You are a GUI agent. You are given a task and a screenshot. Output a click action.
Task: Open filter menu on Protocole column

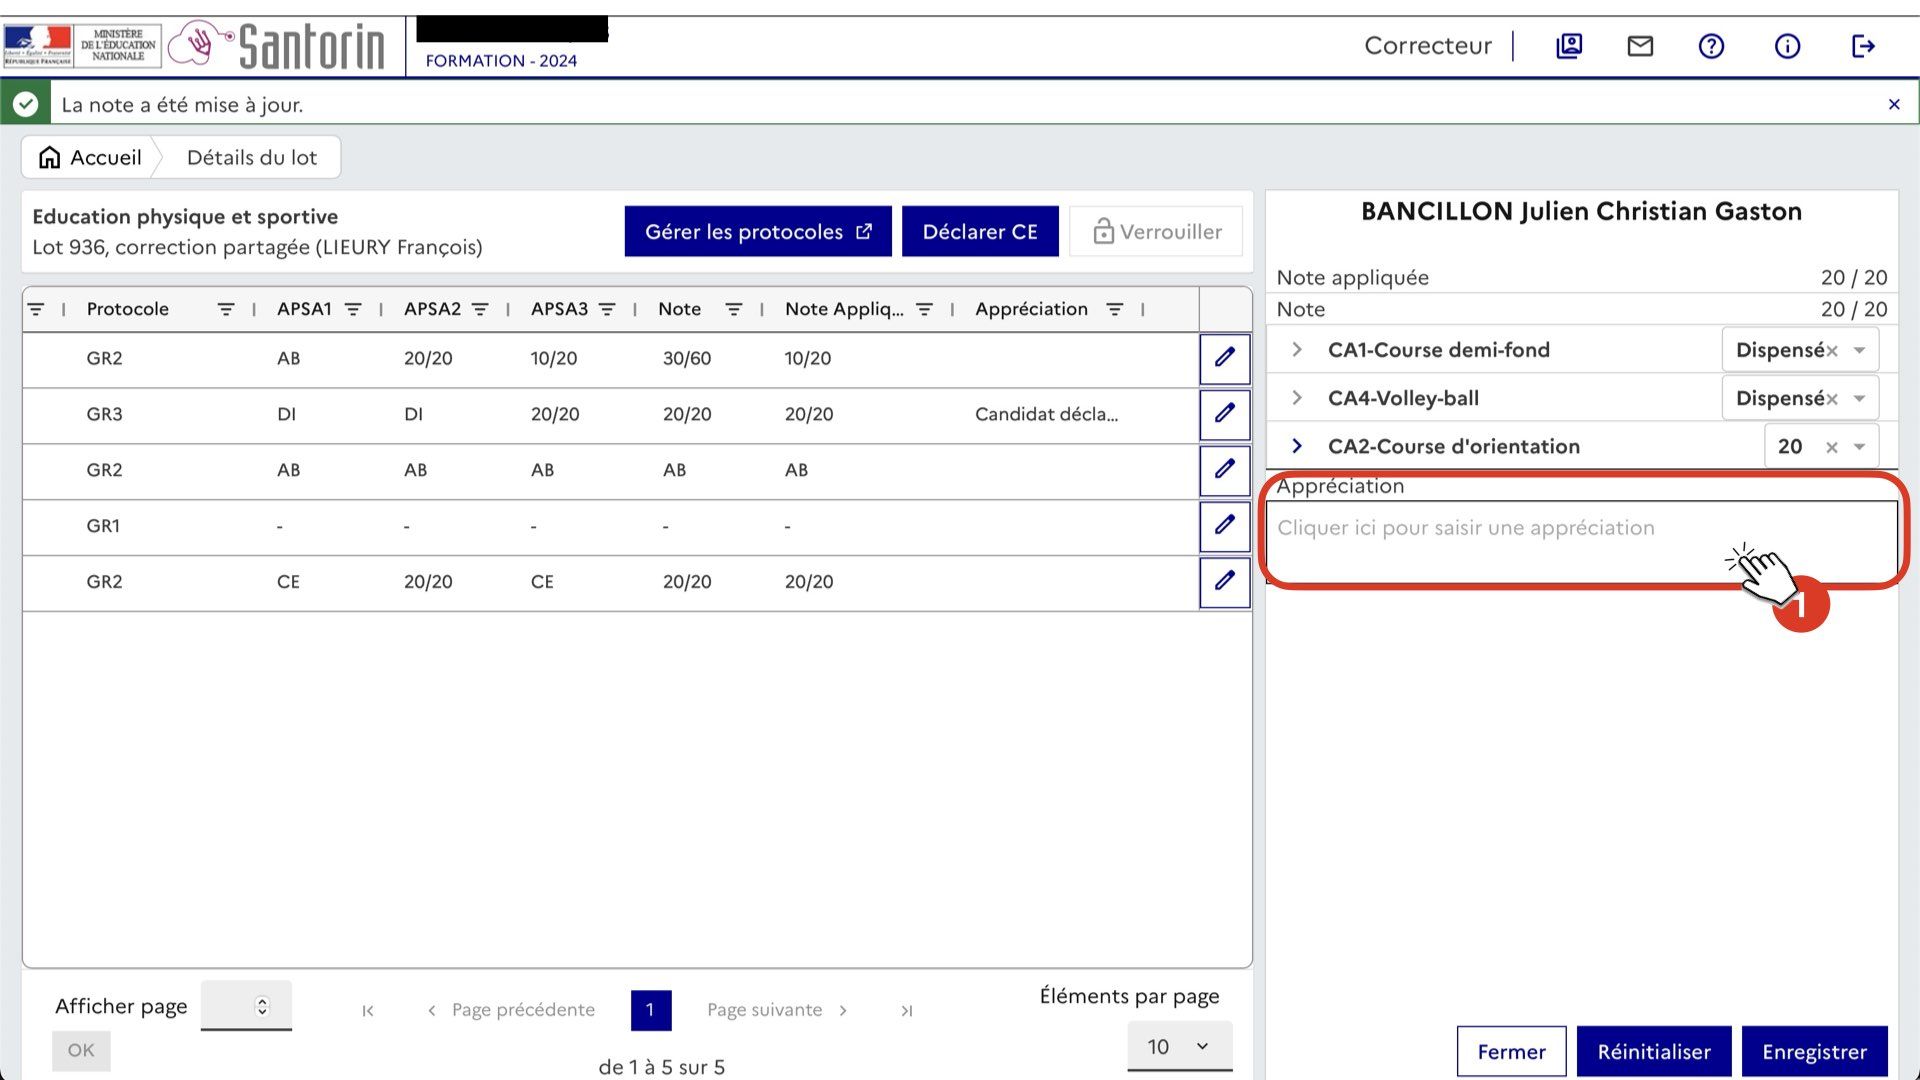tap(226, 310)
